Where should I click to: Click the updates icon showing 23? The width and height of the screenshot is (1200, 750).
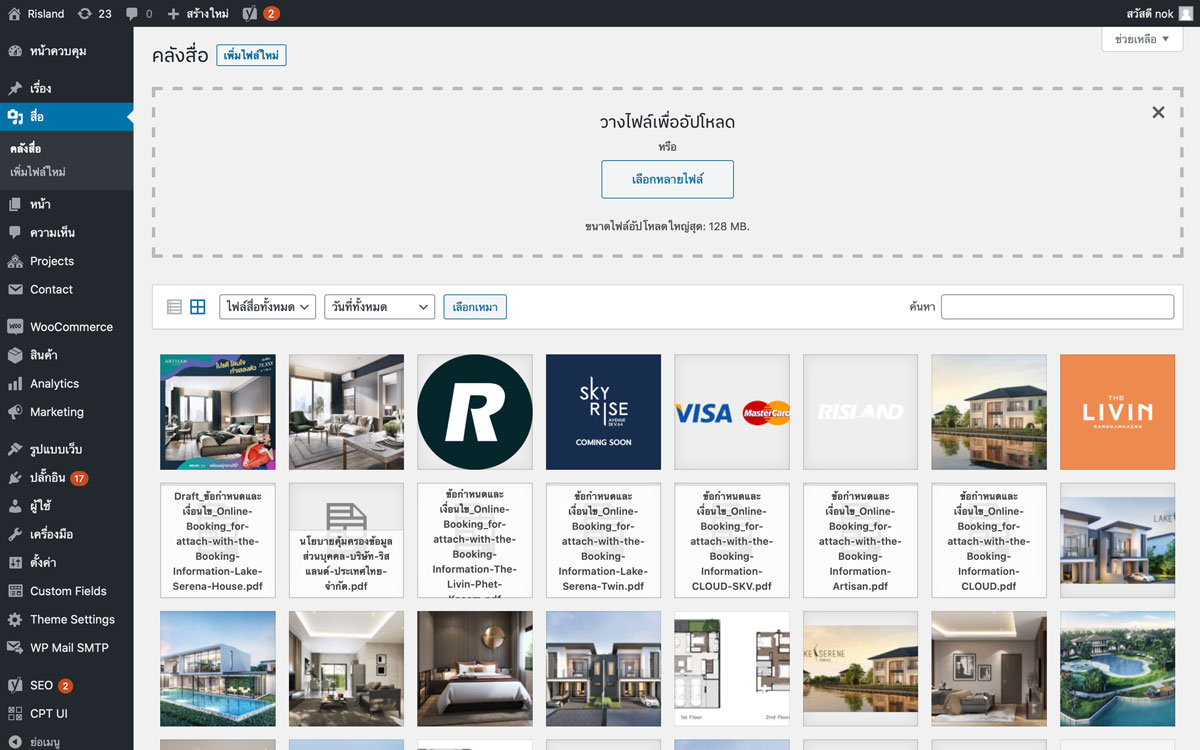94,14
